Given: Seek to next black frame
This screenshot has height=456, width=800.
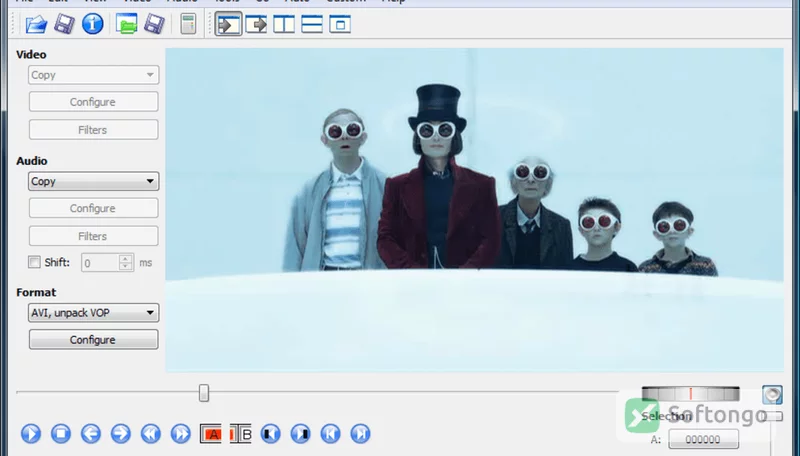Looking at the screenshot, I should (301, 434).
